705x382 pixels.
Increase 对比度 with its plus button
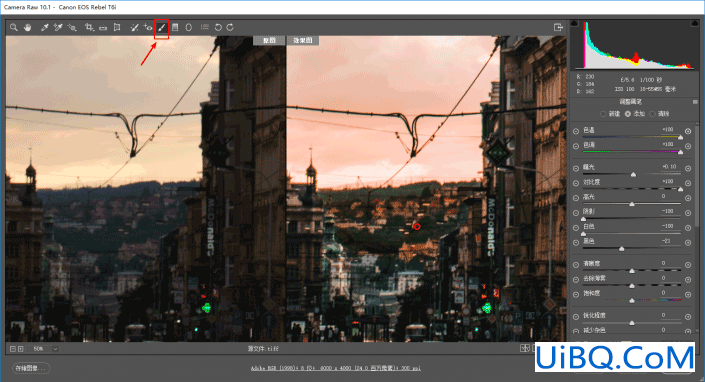click(x=688, y=183)
